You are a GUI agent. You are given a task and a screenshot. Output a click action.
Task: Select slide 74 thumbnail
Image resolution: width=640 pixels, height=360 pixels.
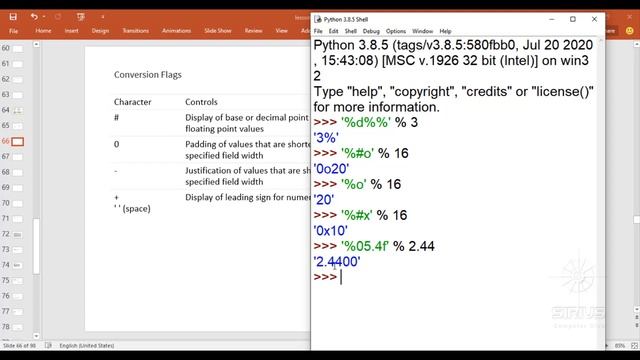[18, 265]
